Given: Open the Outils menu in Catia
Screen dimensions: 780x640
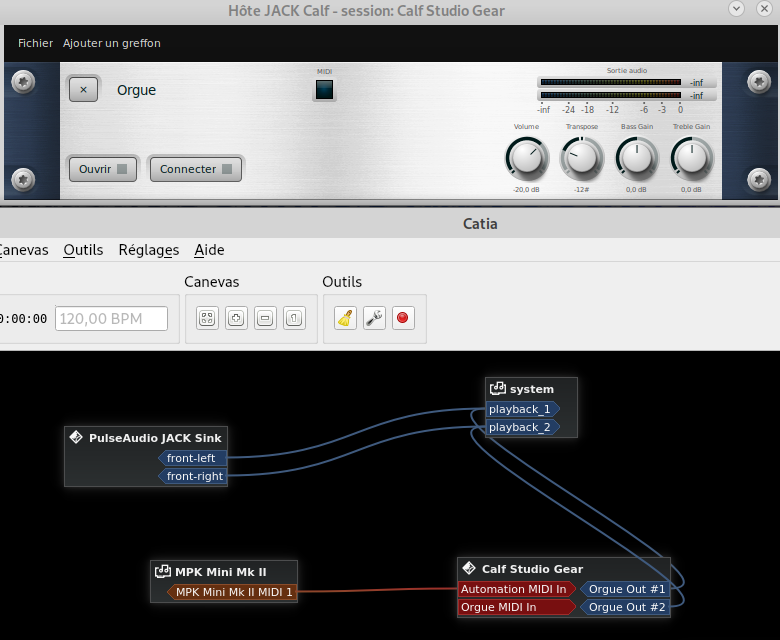Looking at the screenshot, I should coord(83,250).
